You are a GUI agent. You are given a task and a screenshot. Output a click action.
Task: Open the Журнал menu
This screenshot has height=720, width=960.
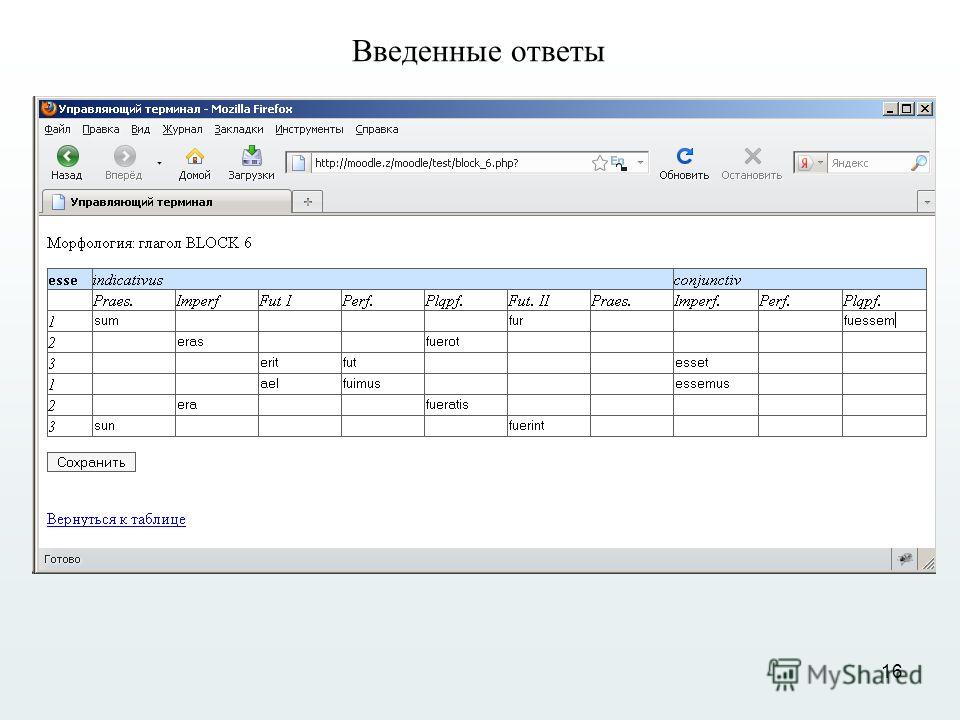[x=182, y=129]
